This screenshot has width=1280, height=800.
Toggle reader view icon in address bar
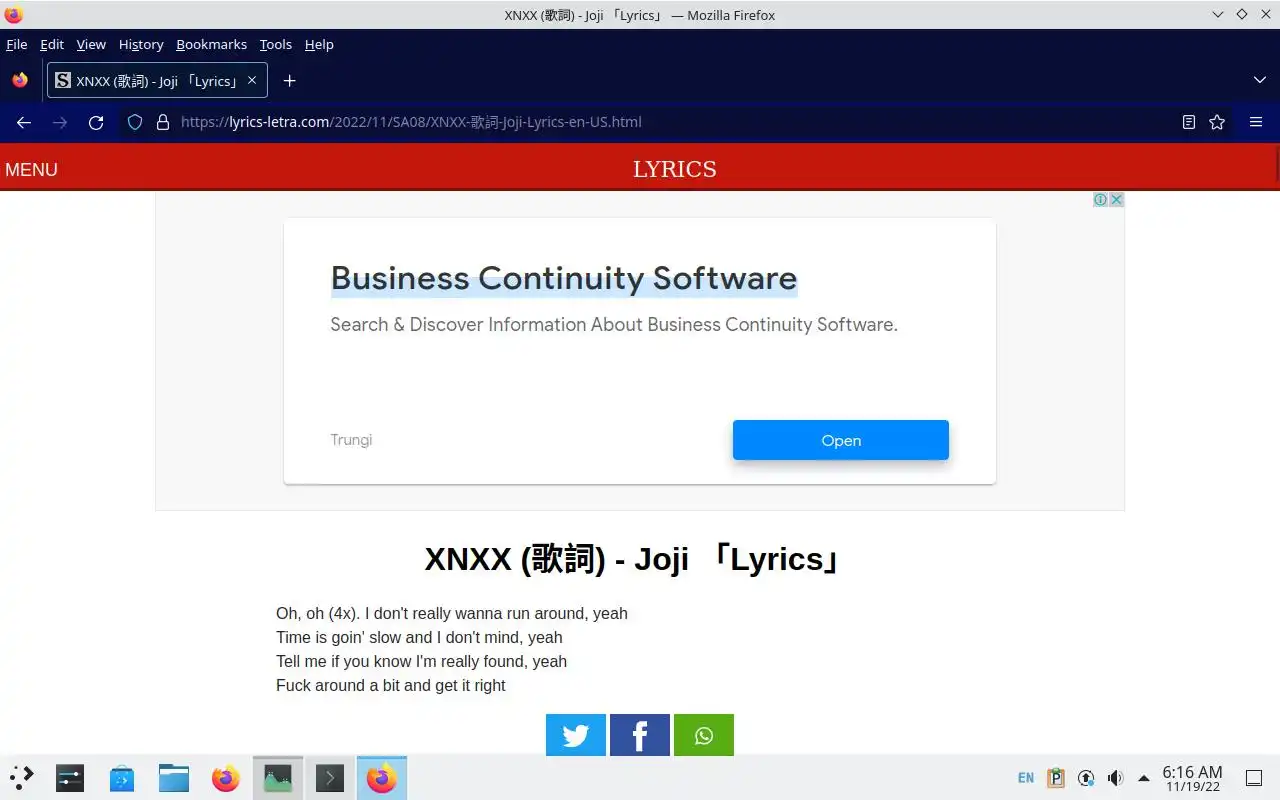[1189, 122]
